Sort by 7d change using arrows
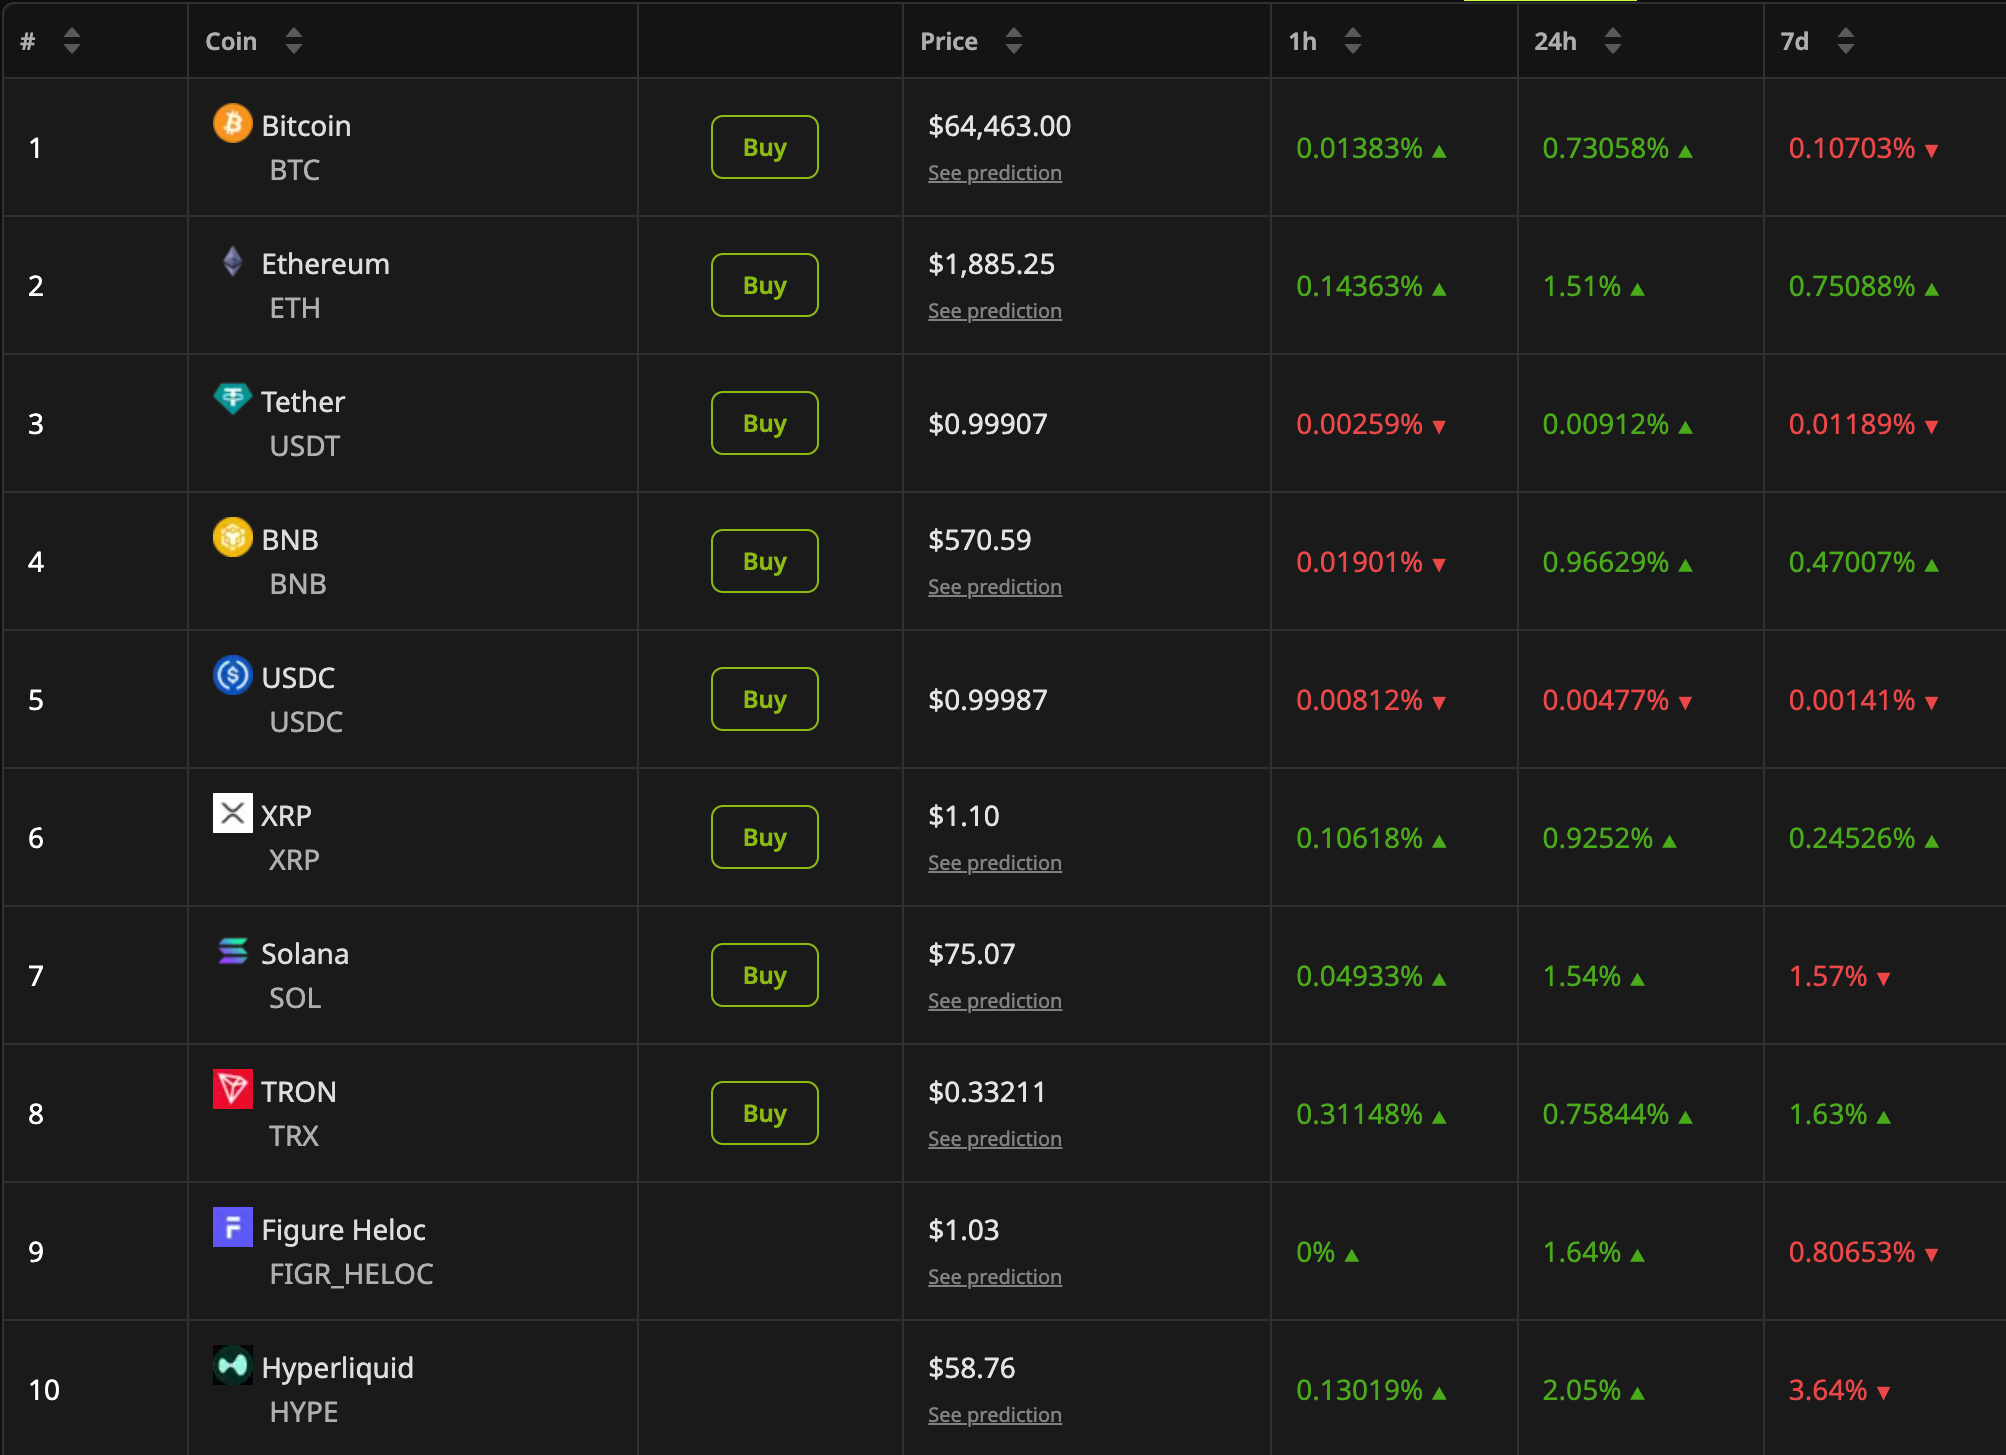The image size is (2006, 1455). point(1845,41)
